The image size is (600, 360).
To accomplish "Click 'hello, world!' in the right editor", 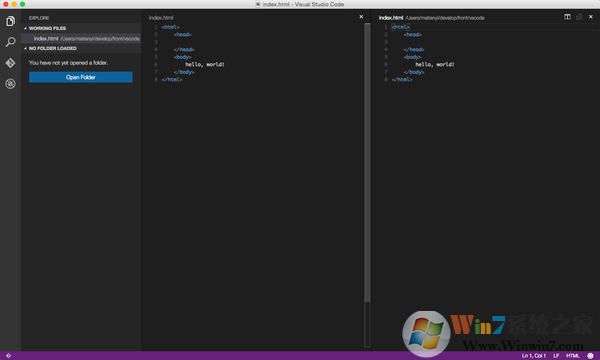I will tap(435, 64).
